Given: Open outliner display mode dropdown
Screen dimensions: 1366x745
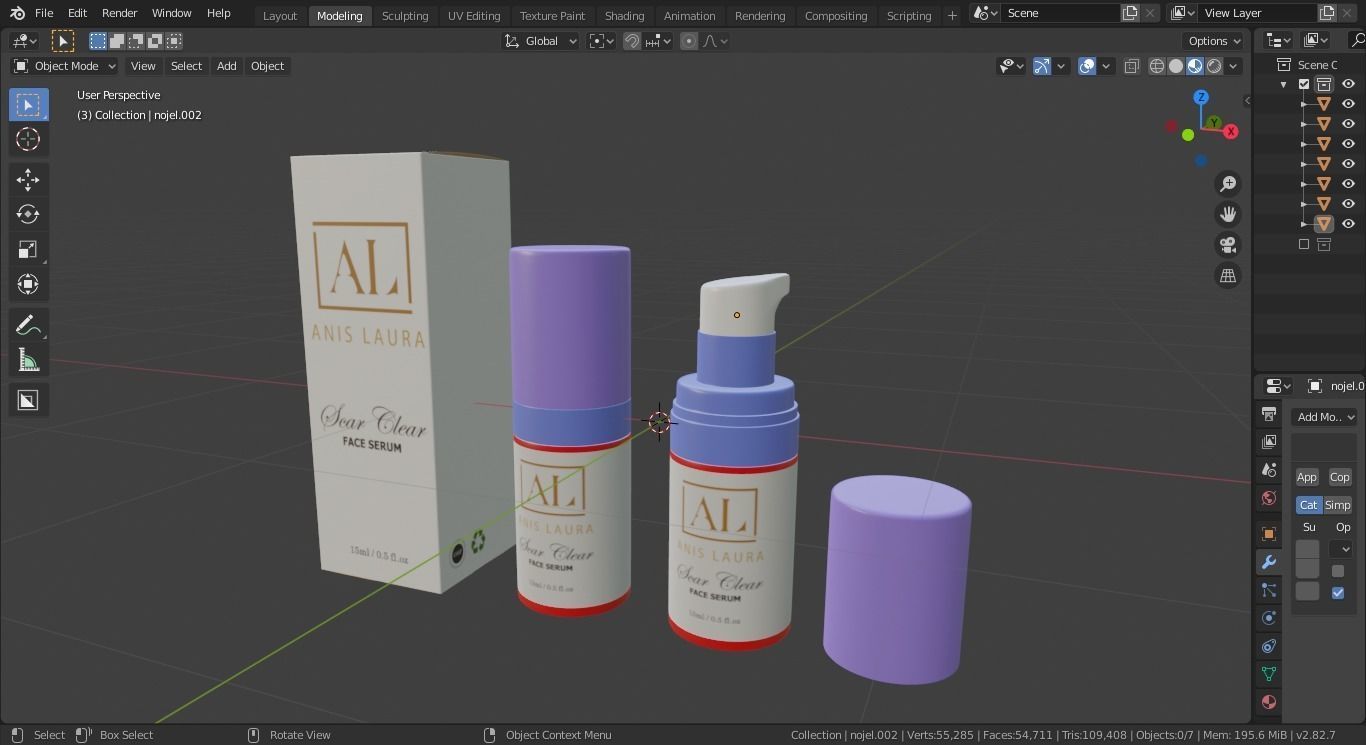Looking at the screenshot, I should (1316, 40).
